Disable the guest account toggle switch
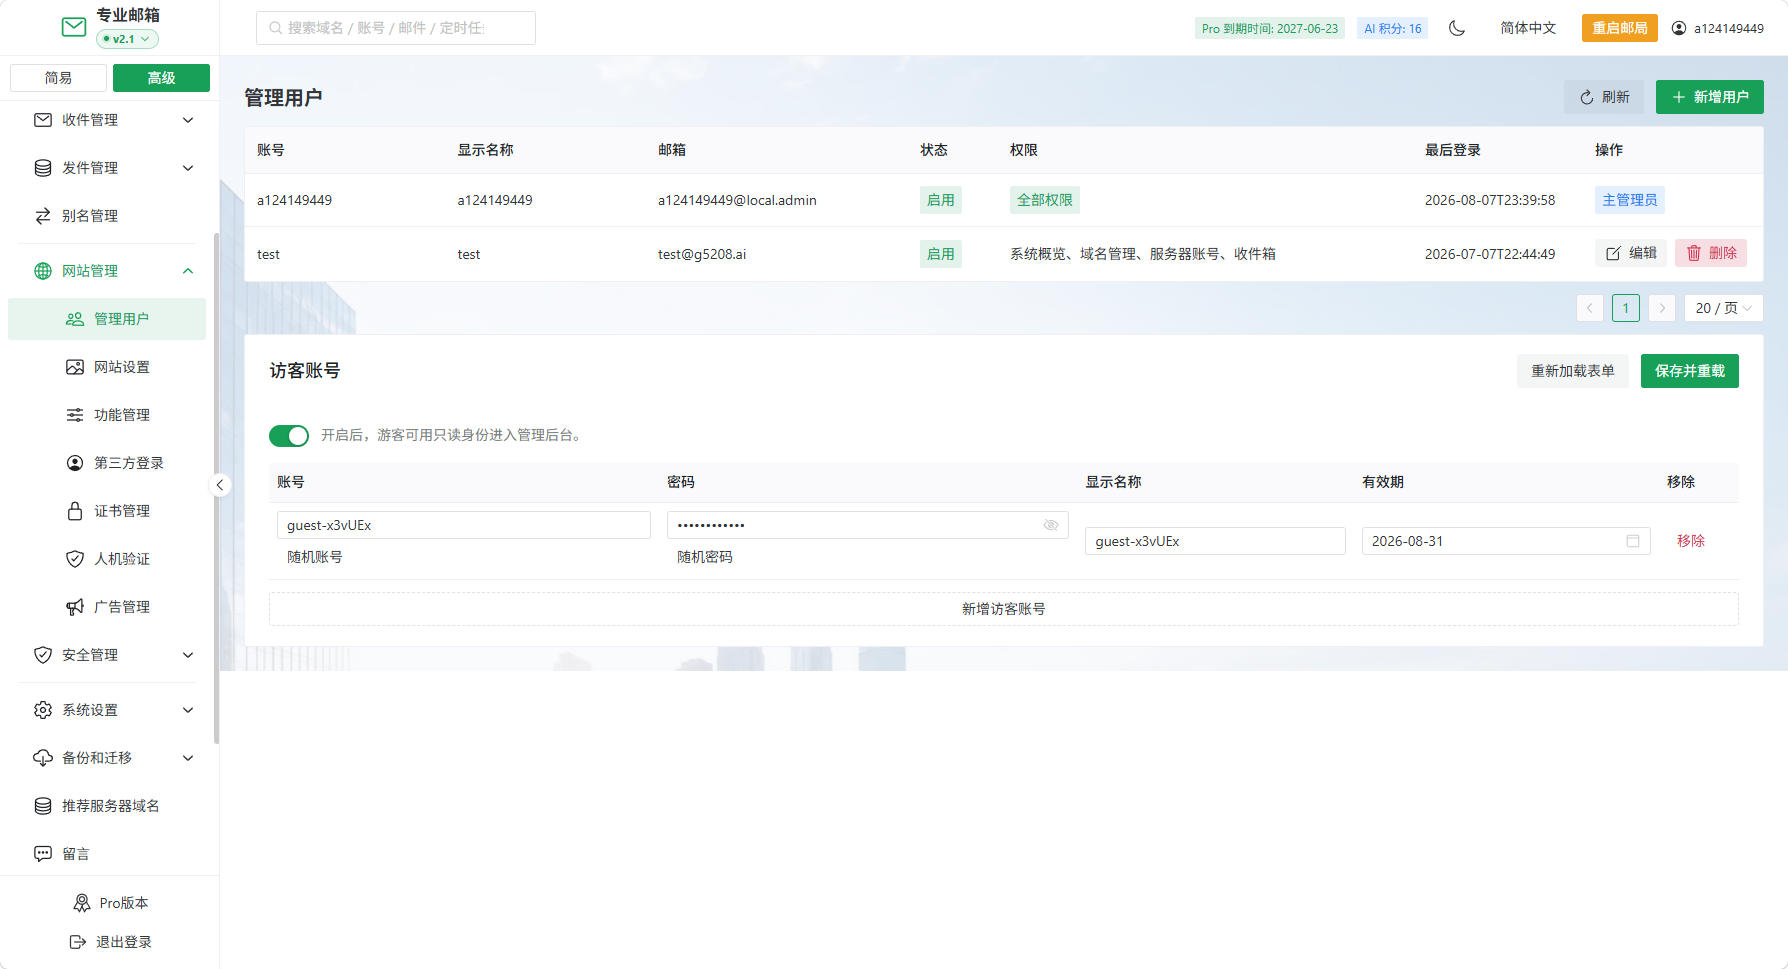This screenshot has height=969, width=1788. coord(289,436)
